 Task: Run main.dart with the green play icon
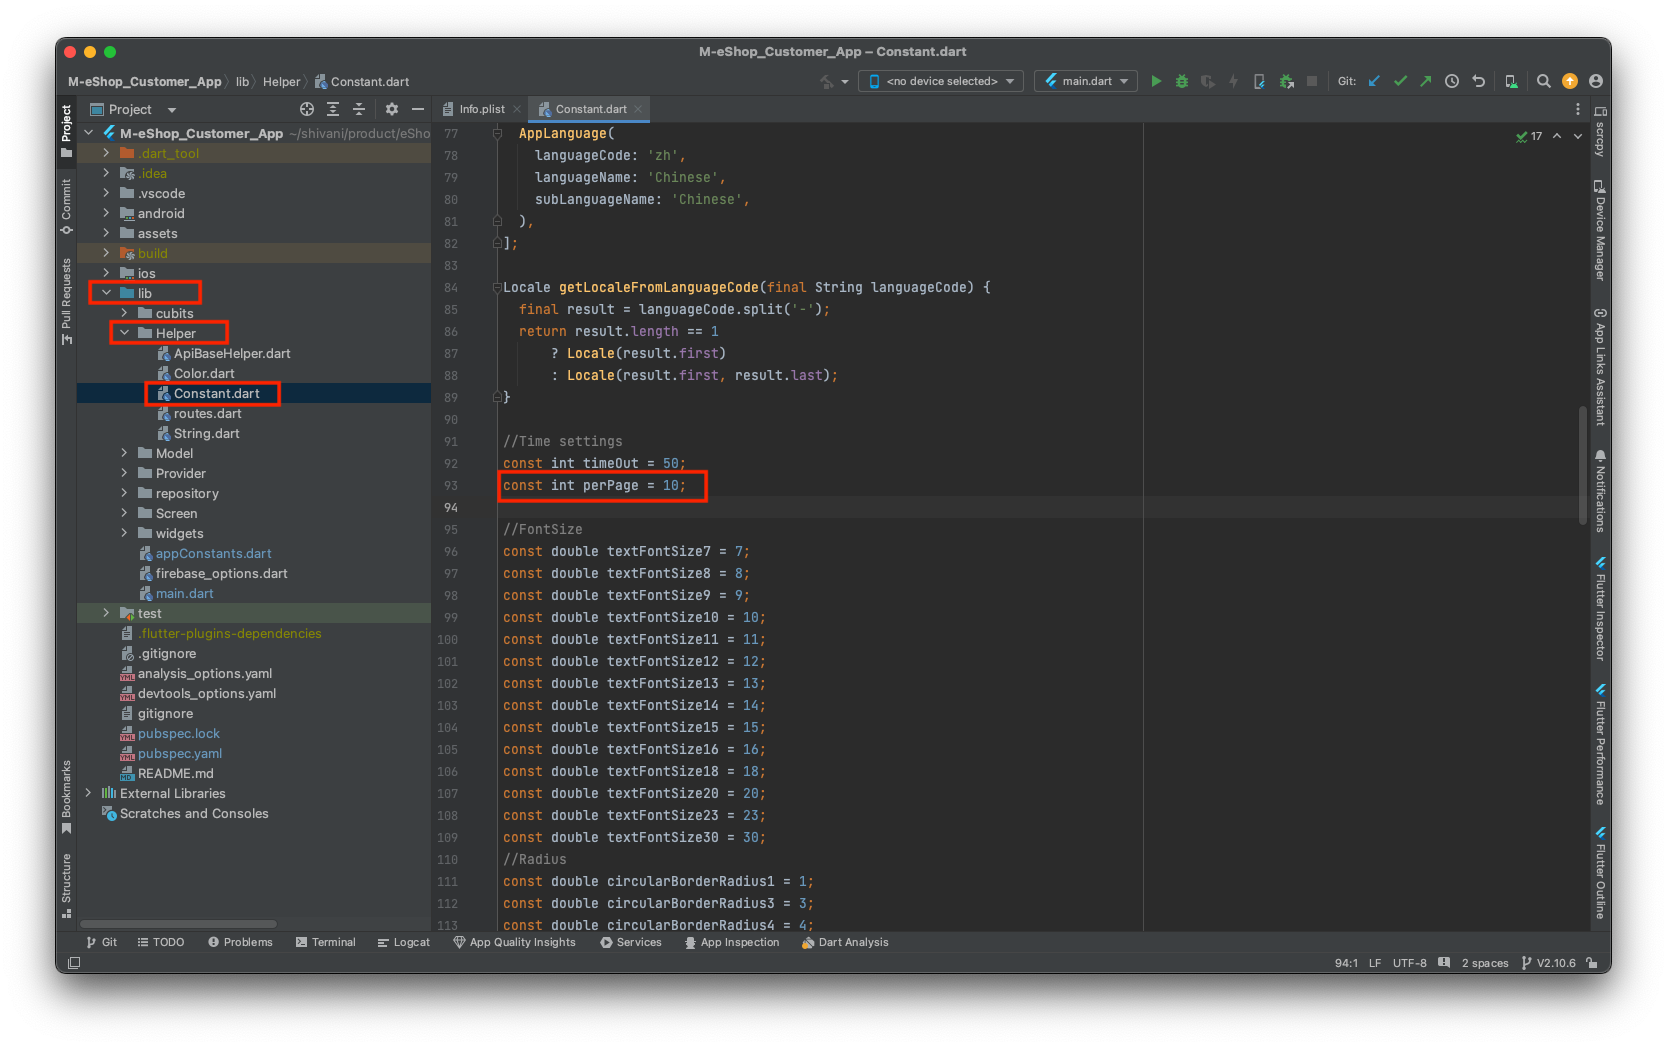(1156, 81)
